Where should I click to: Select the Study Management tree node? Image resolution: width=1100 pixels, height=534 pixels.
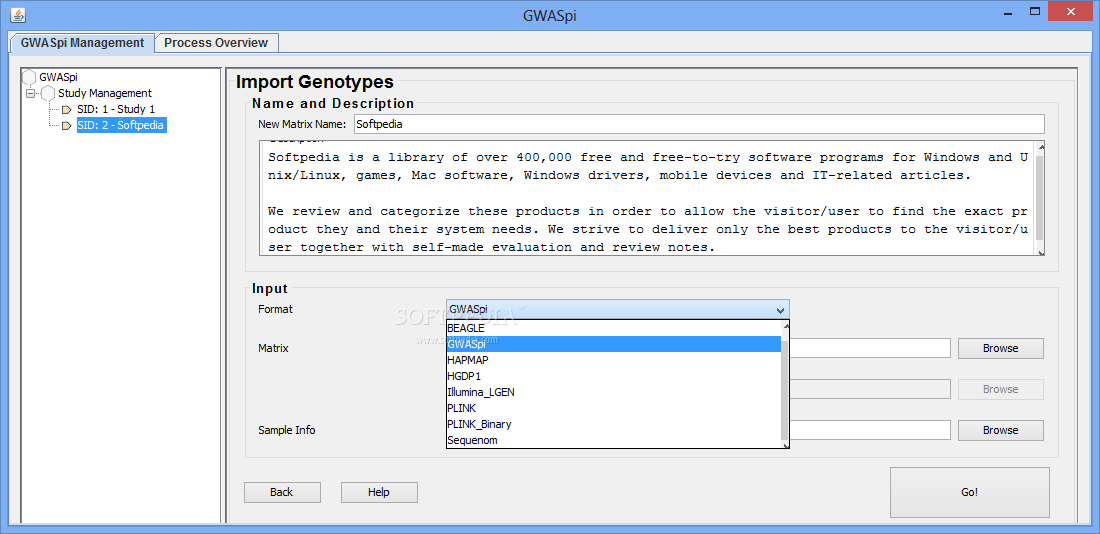point(105,93)
